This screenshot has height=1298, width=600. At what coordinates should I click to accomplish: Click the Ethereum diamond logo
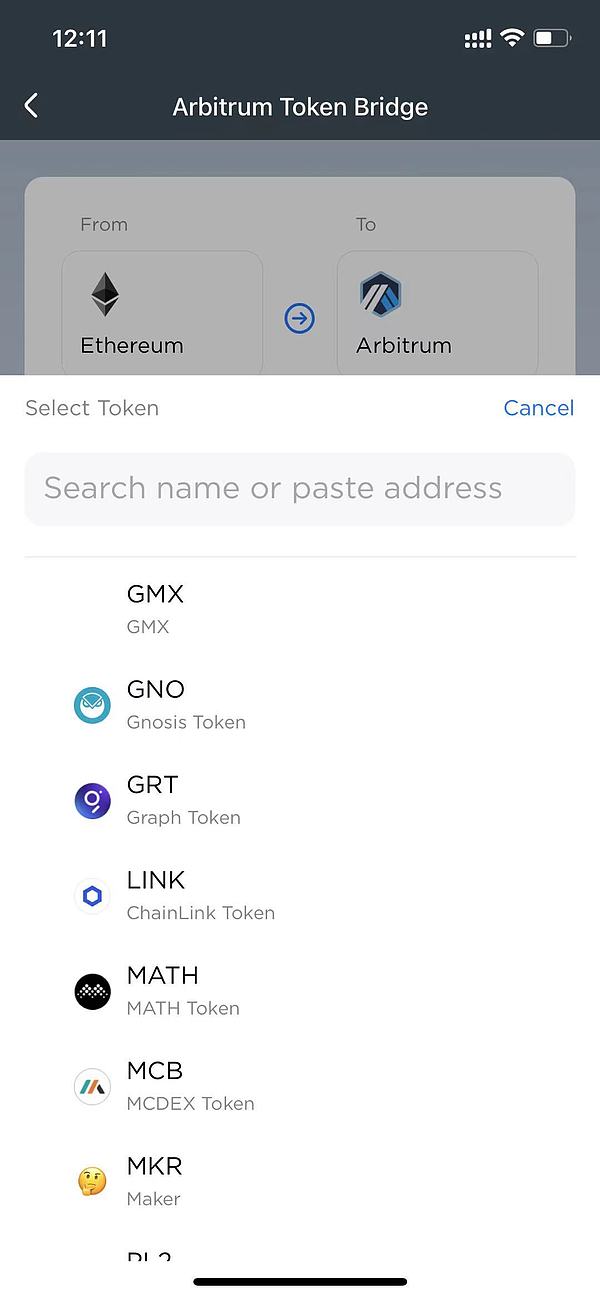click(105, 295)
